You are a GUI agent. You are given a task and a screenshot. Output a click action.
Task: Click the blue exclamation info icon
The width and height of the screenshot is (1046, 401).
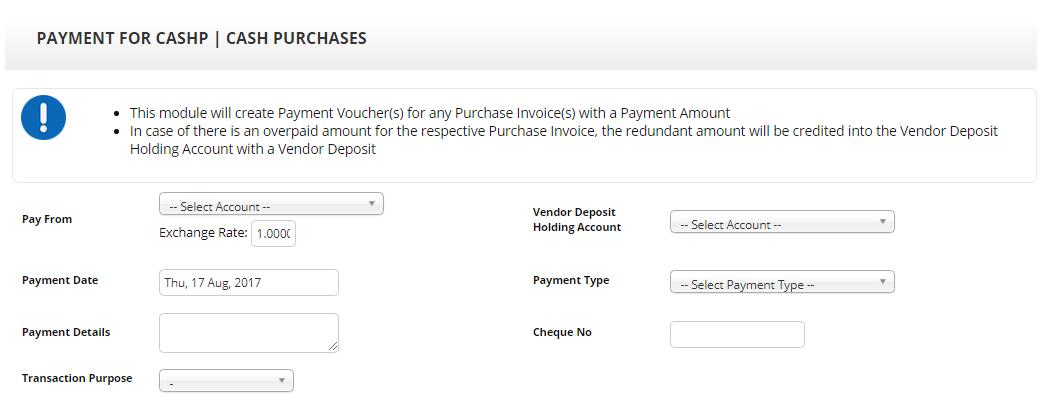tap(43, 117)
